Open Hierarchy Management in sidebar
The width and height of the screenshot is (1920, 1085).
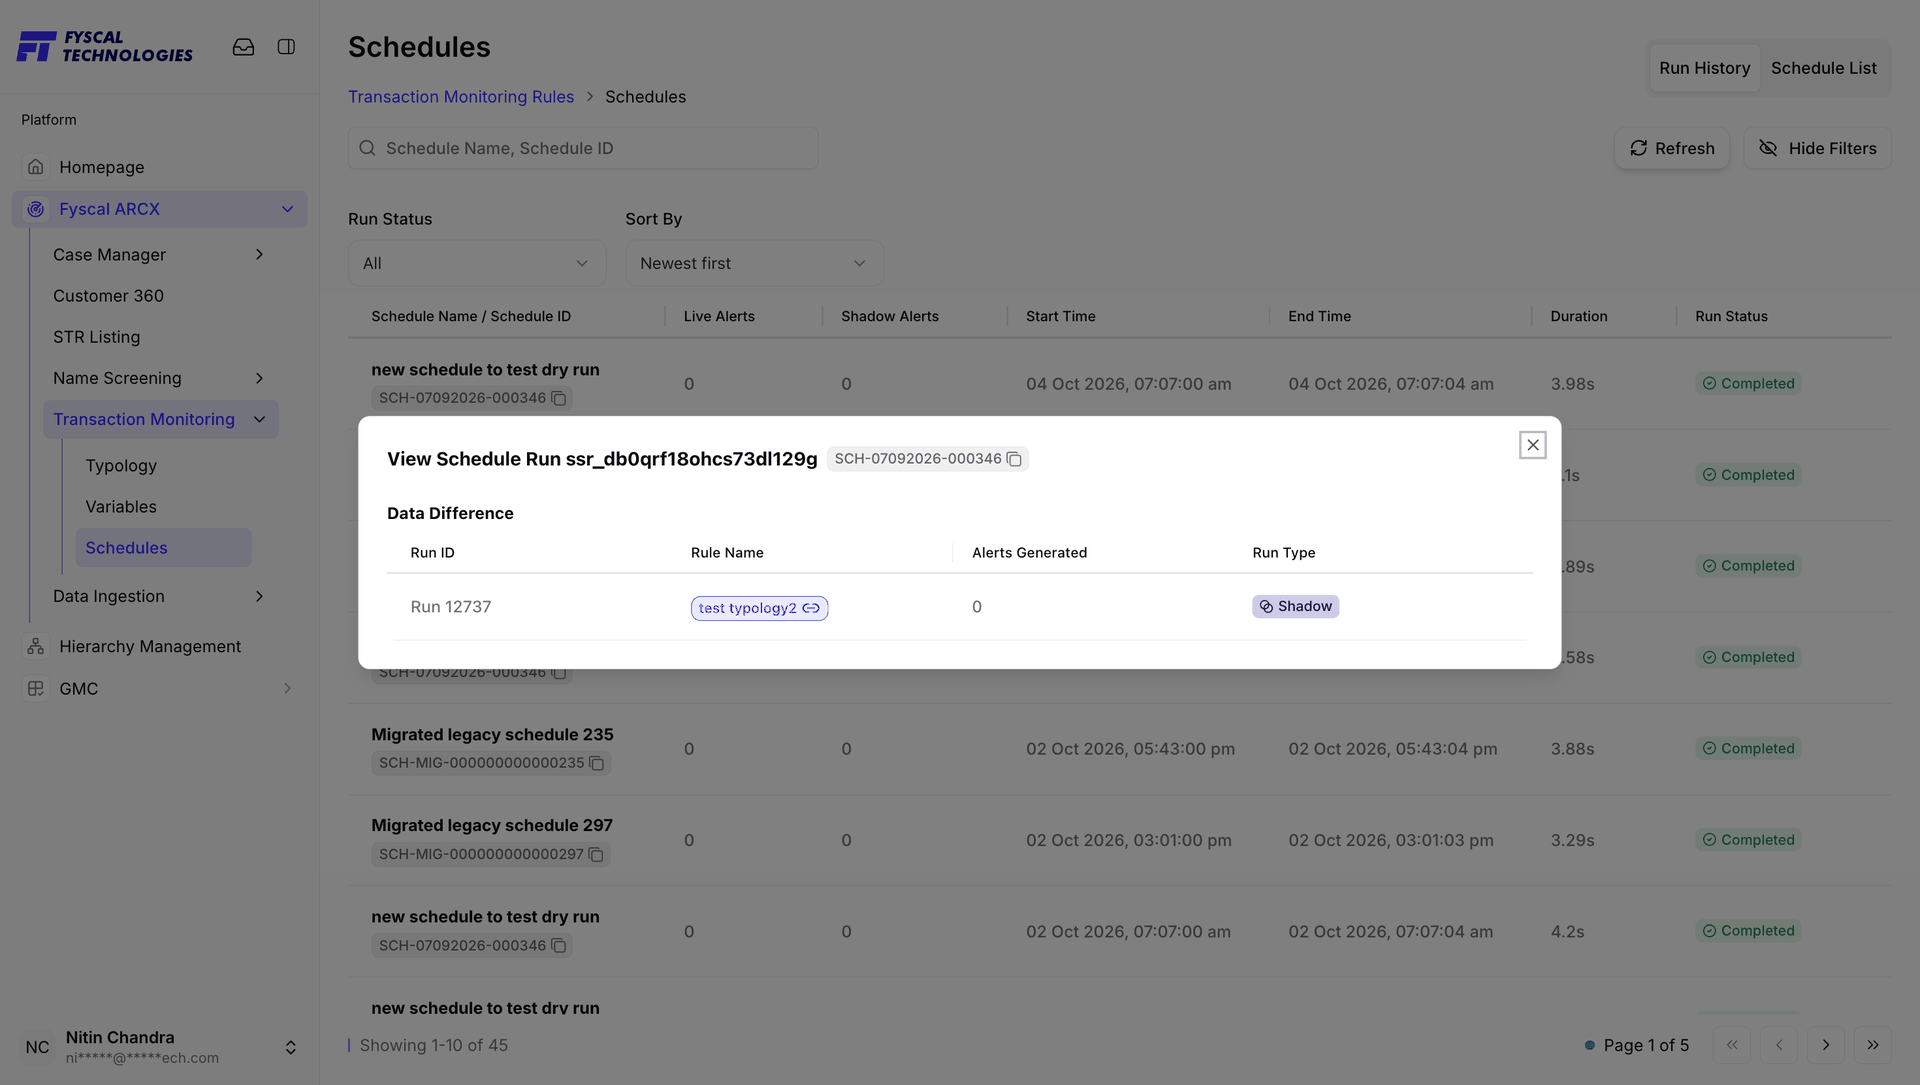point(150,647)
